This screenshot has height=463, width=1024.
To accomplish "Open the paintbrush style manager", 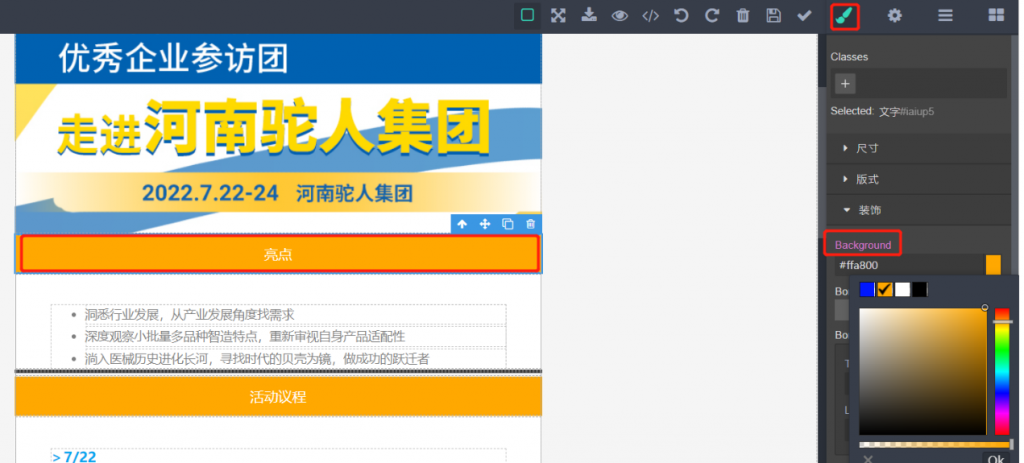I will point(844,16).
